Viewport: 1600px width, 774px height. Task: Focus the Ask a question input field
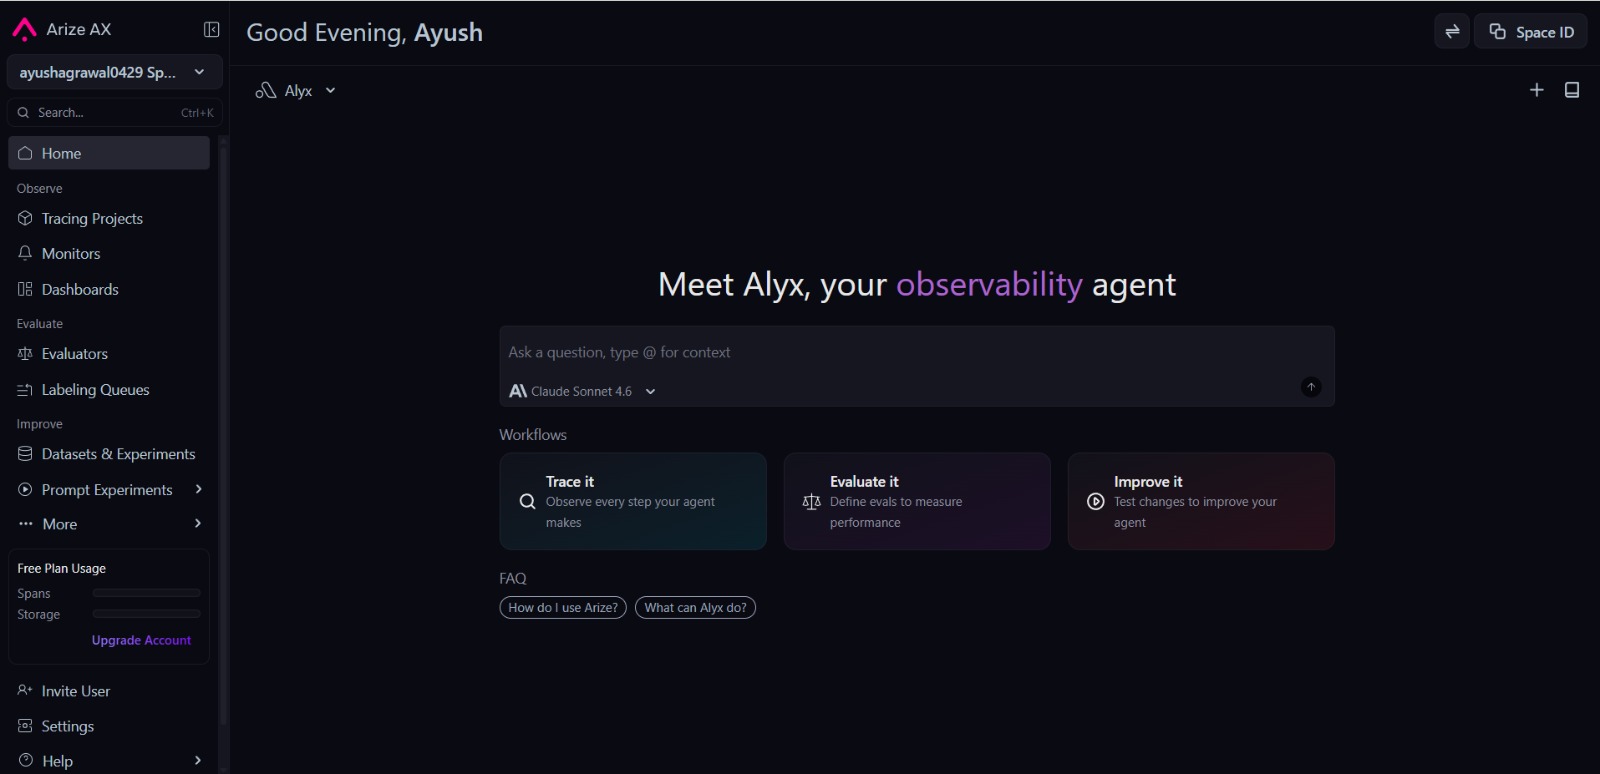[917, 352]
